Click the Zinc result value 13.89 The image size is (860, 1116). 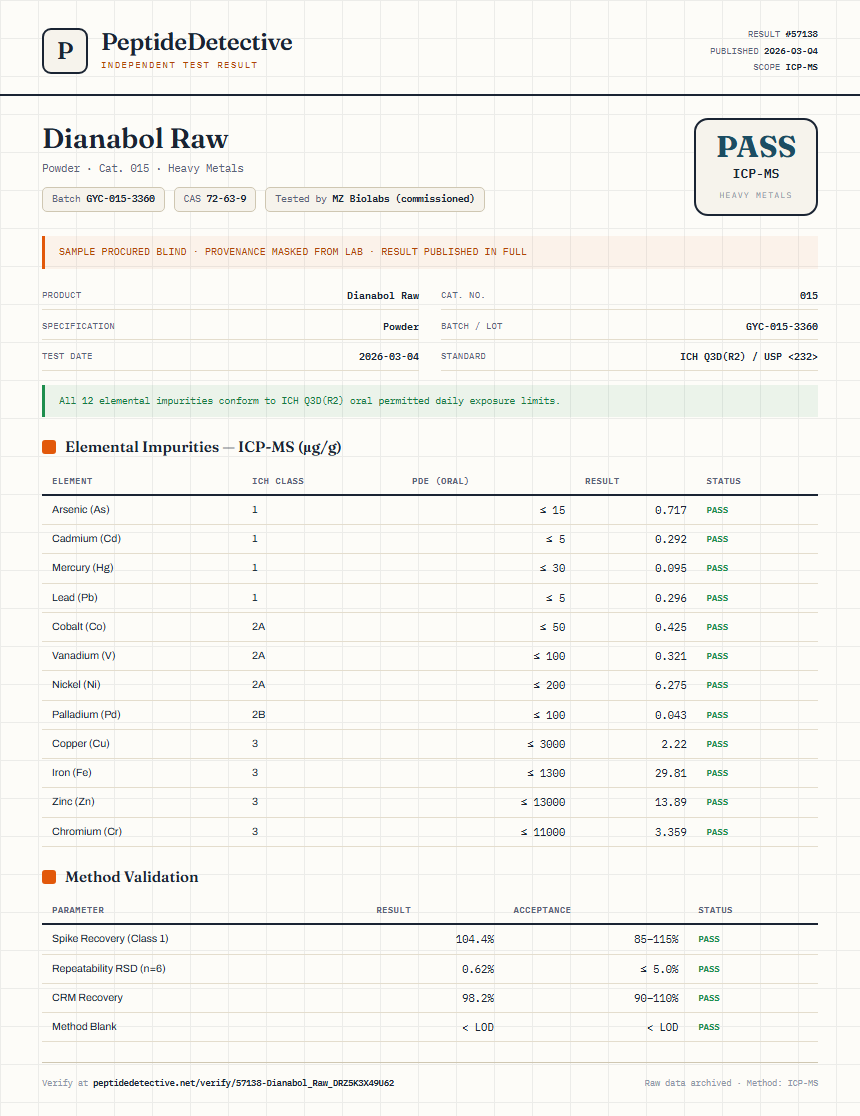click(x=671, y=802)
